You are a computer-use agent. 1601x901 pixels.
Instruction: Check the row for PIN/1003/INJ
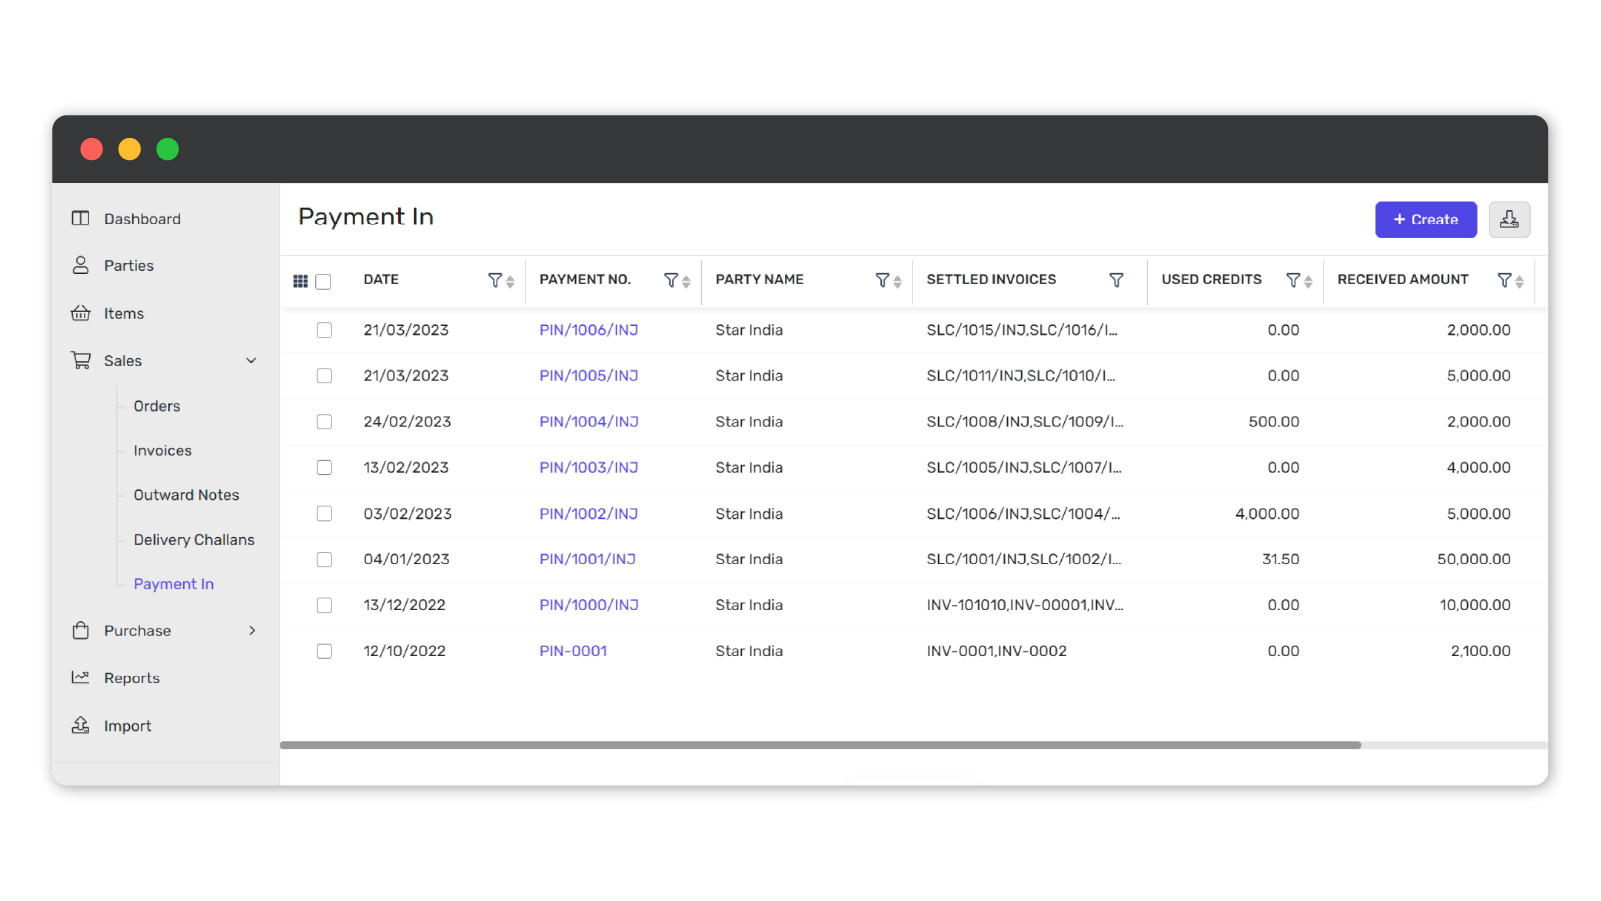point(324,467)
